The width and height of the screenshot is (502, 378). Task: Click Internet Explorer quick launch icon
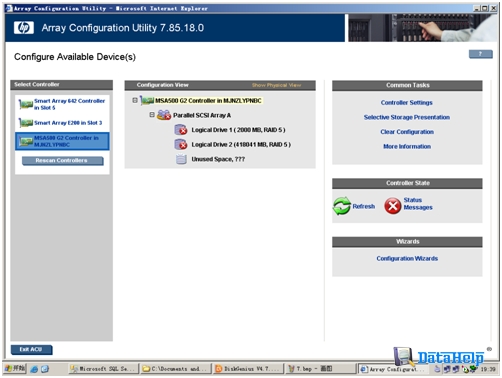pos(34,369)
